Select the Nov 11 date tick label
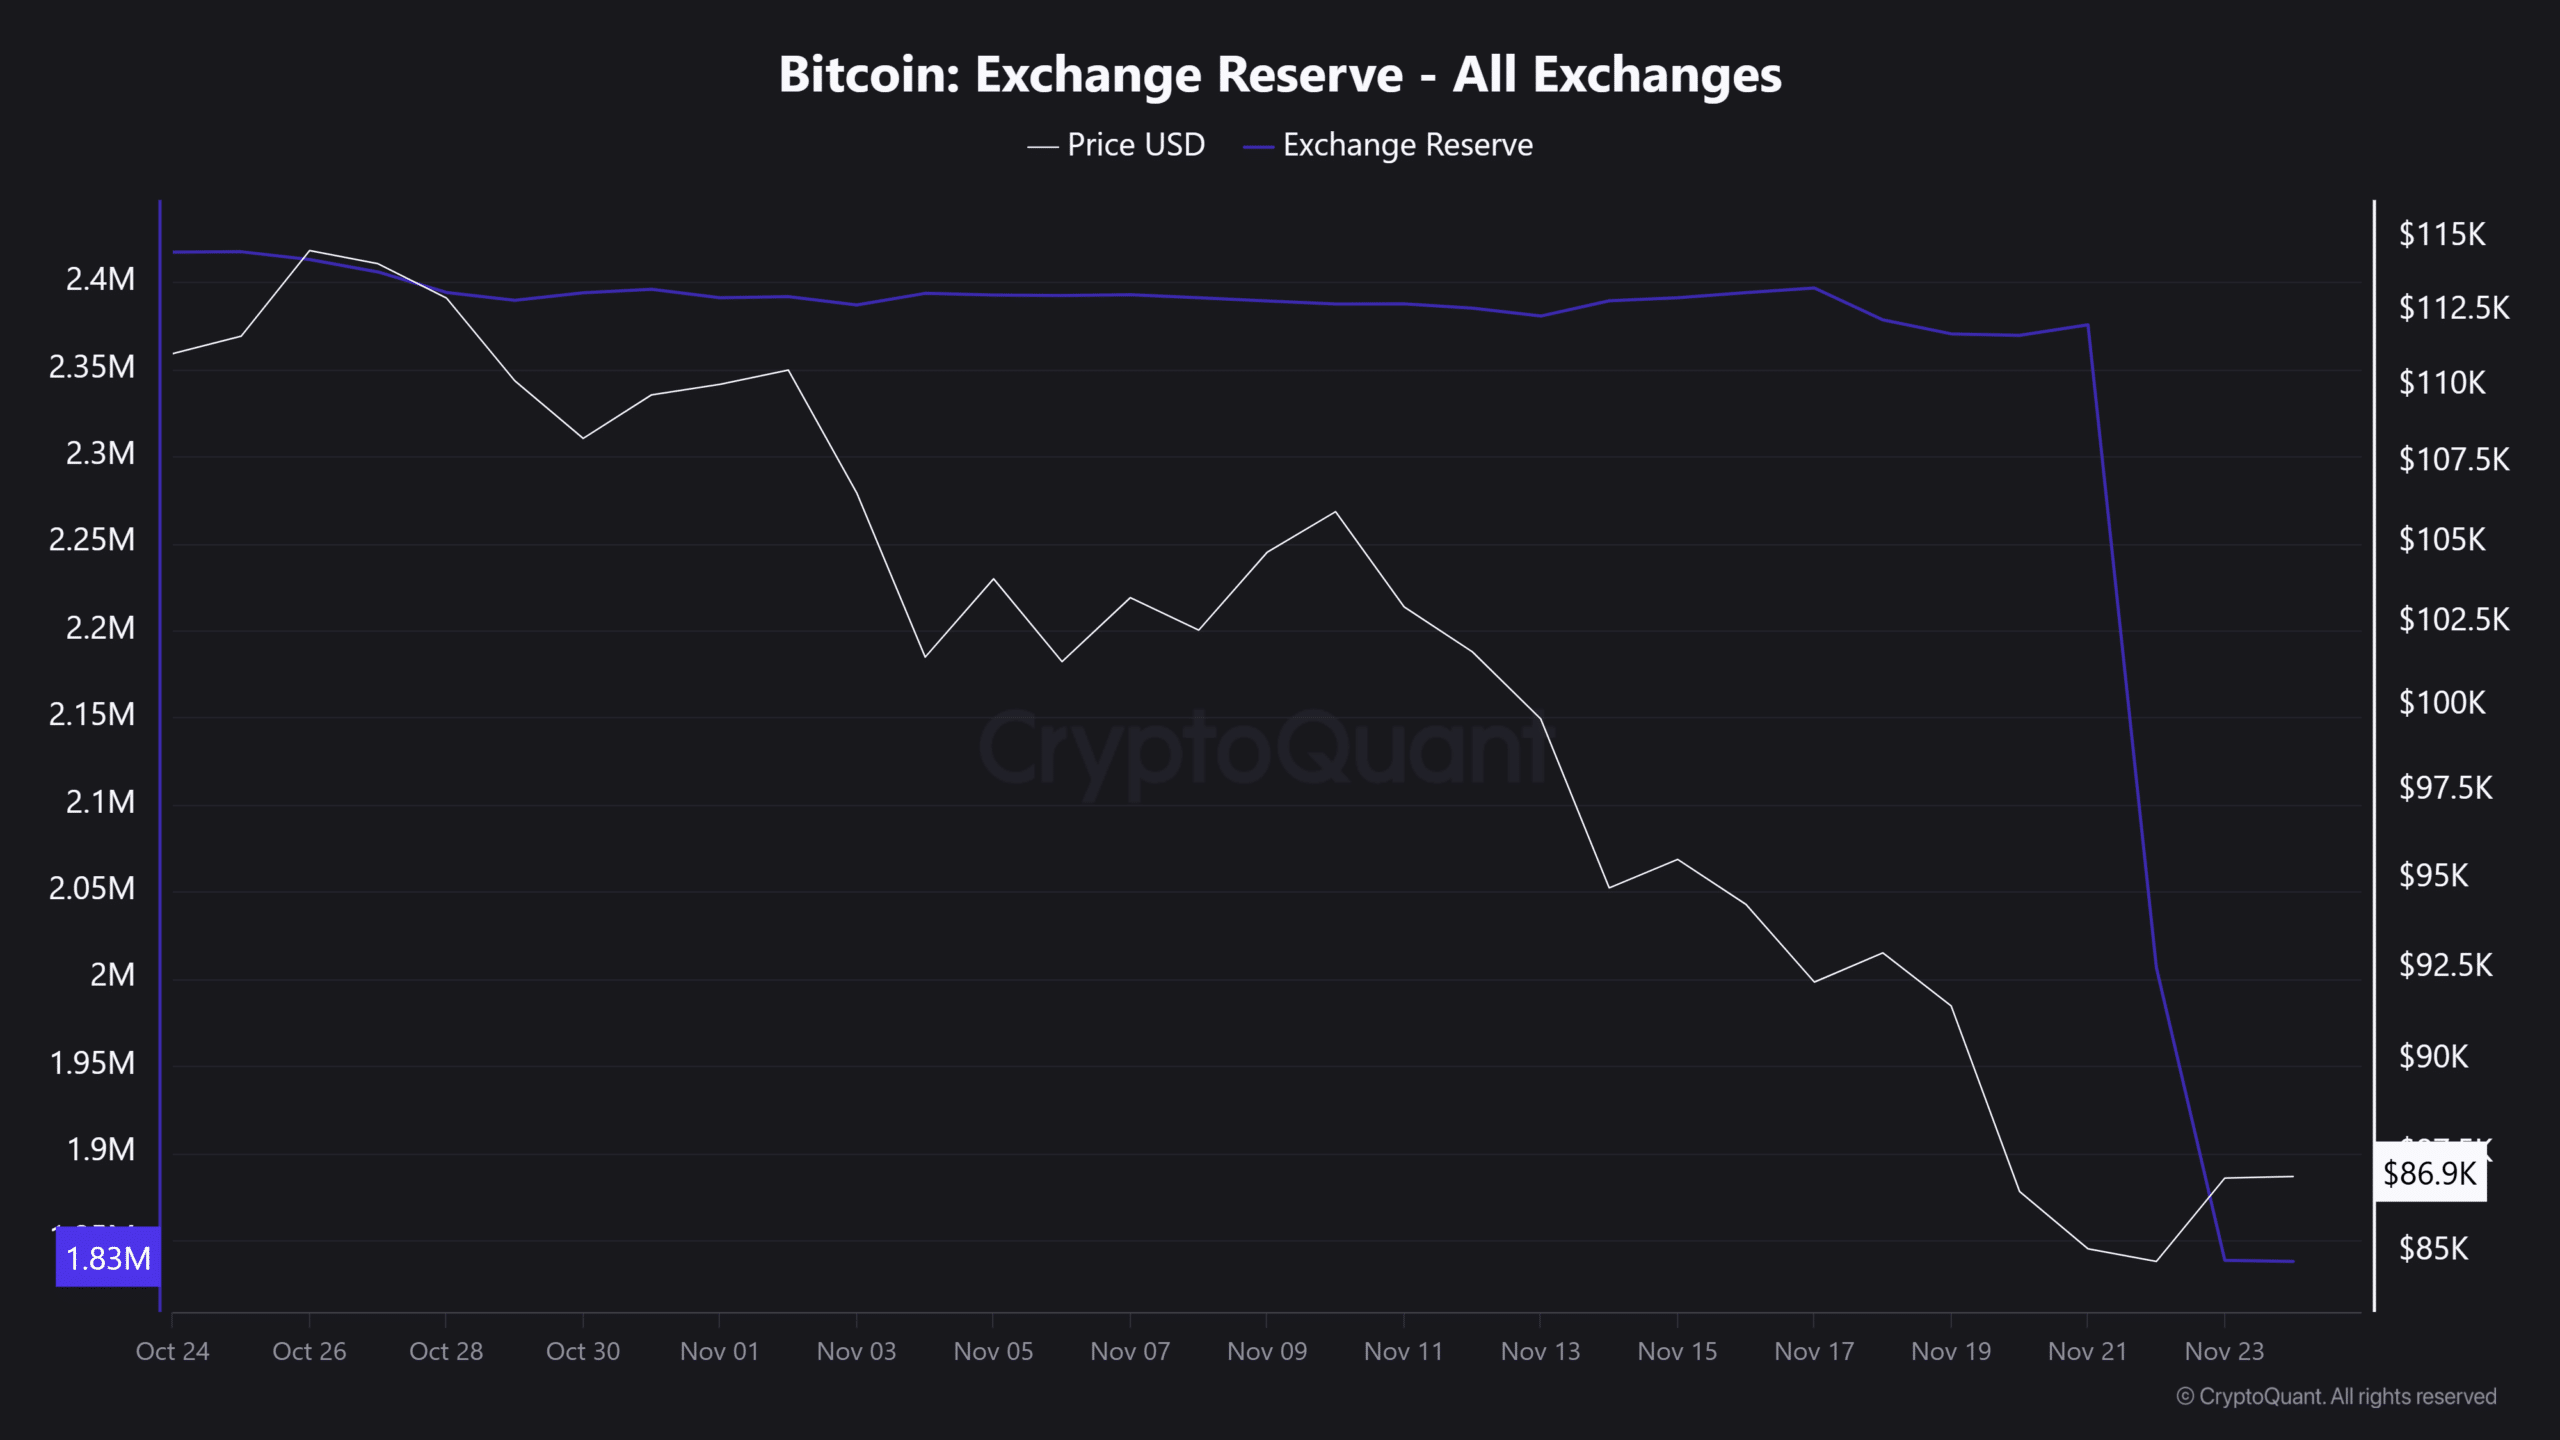This screenshot has height=1440, width=2560. 1403,1351
